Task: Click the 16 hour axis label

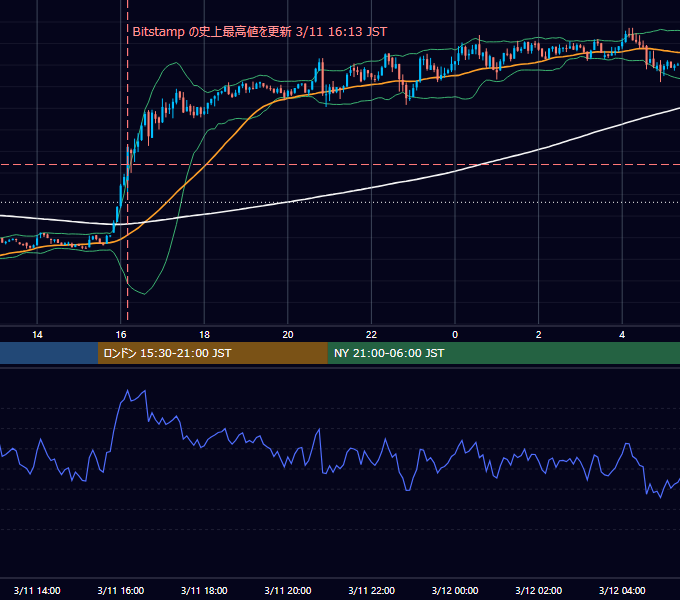Action: pyautogui.click(x=121, y=335)
